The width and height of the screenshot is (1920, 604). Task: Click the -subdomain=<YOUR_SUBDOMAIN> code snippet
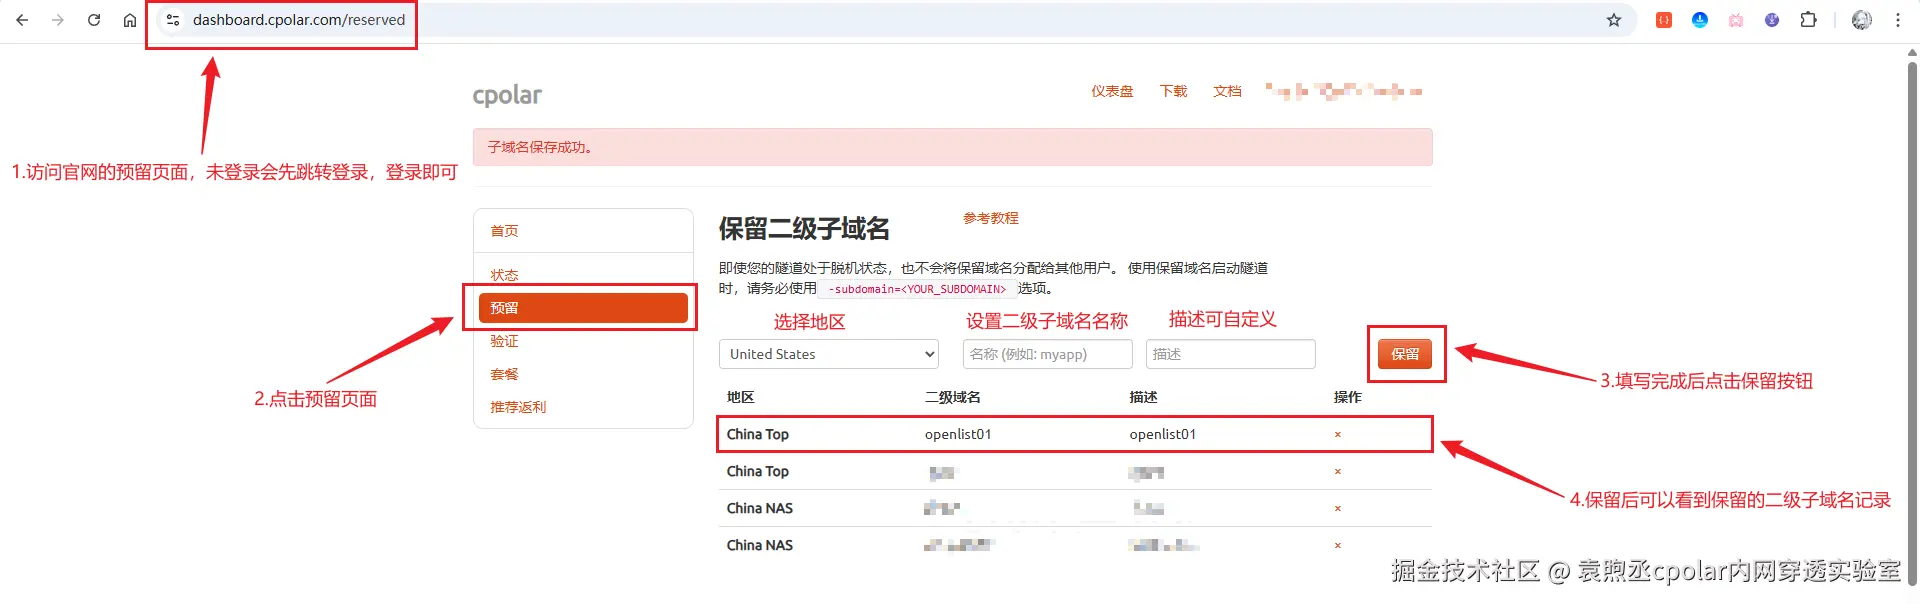(x=917, y=289)
